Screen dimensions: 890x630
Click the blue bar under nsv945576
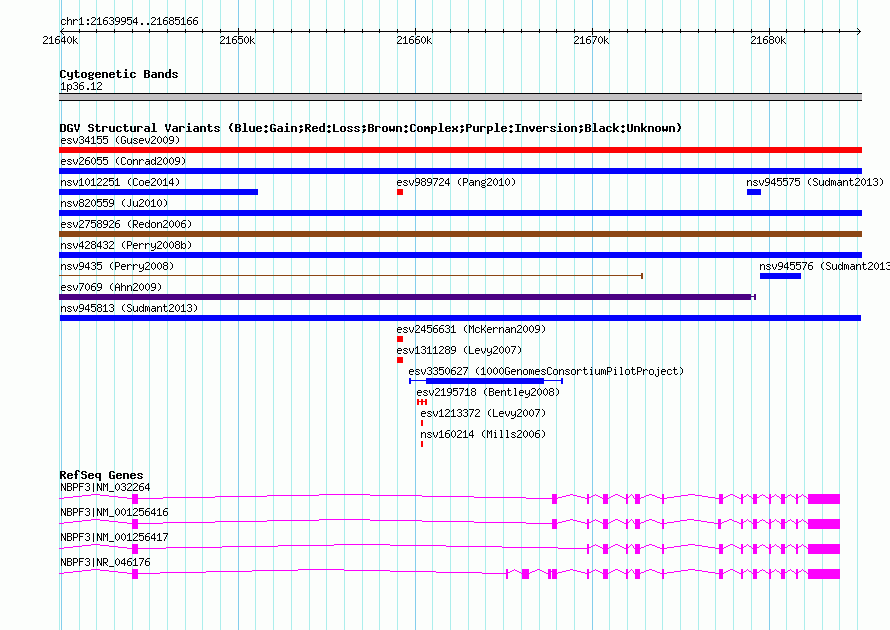coord(780,276)
